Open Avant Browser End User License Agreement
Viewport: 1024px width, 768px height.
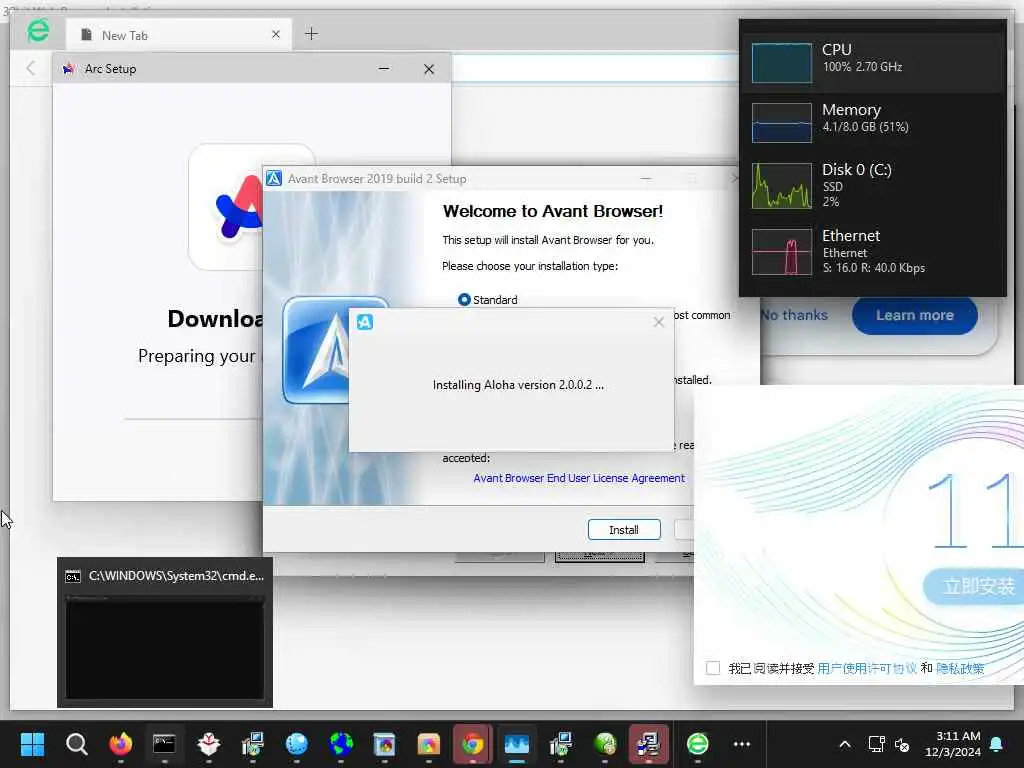pyautogui.click(x=579, y=478)
